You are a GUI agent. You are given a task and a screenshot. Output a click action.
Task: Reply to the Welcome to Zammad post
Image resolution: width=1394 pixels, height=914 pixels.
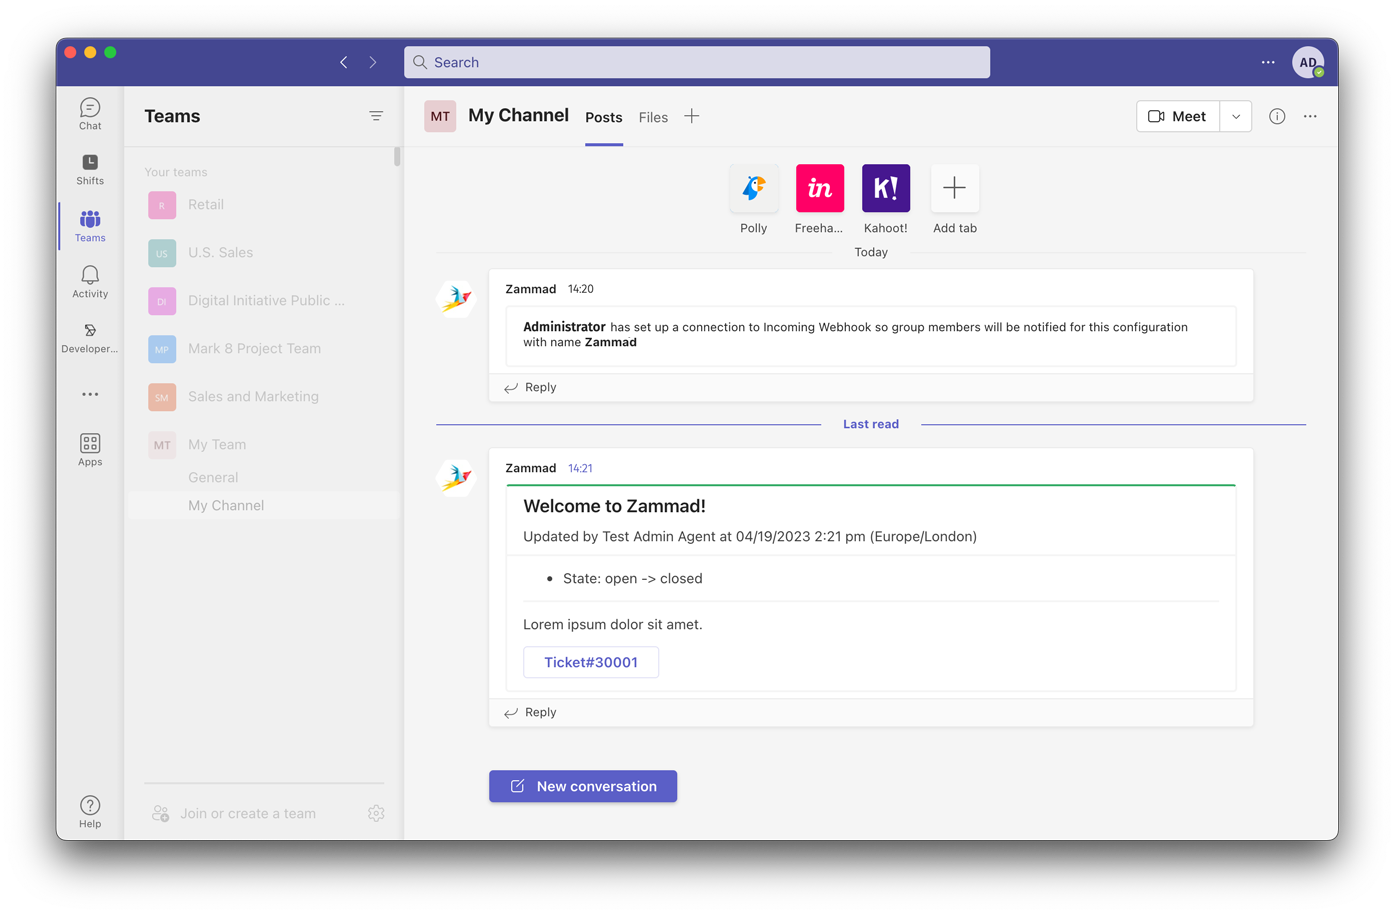pos(531,712)
